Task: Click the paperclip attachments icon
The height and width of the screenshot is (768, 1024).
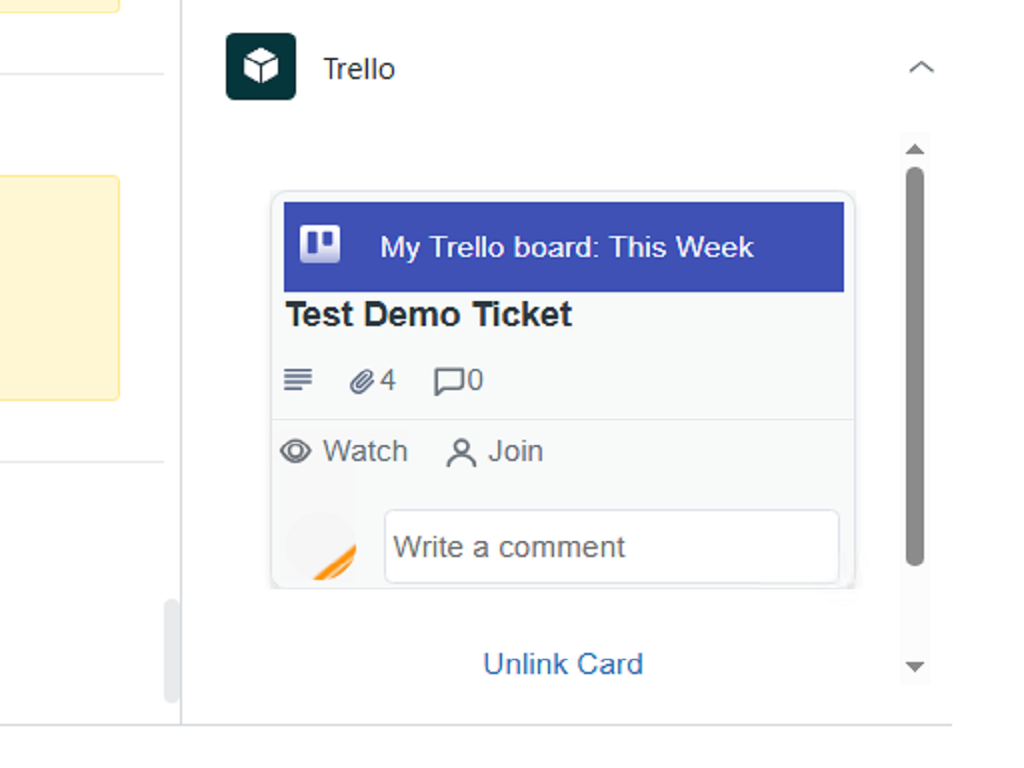Action: click(361, 381)
